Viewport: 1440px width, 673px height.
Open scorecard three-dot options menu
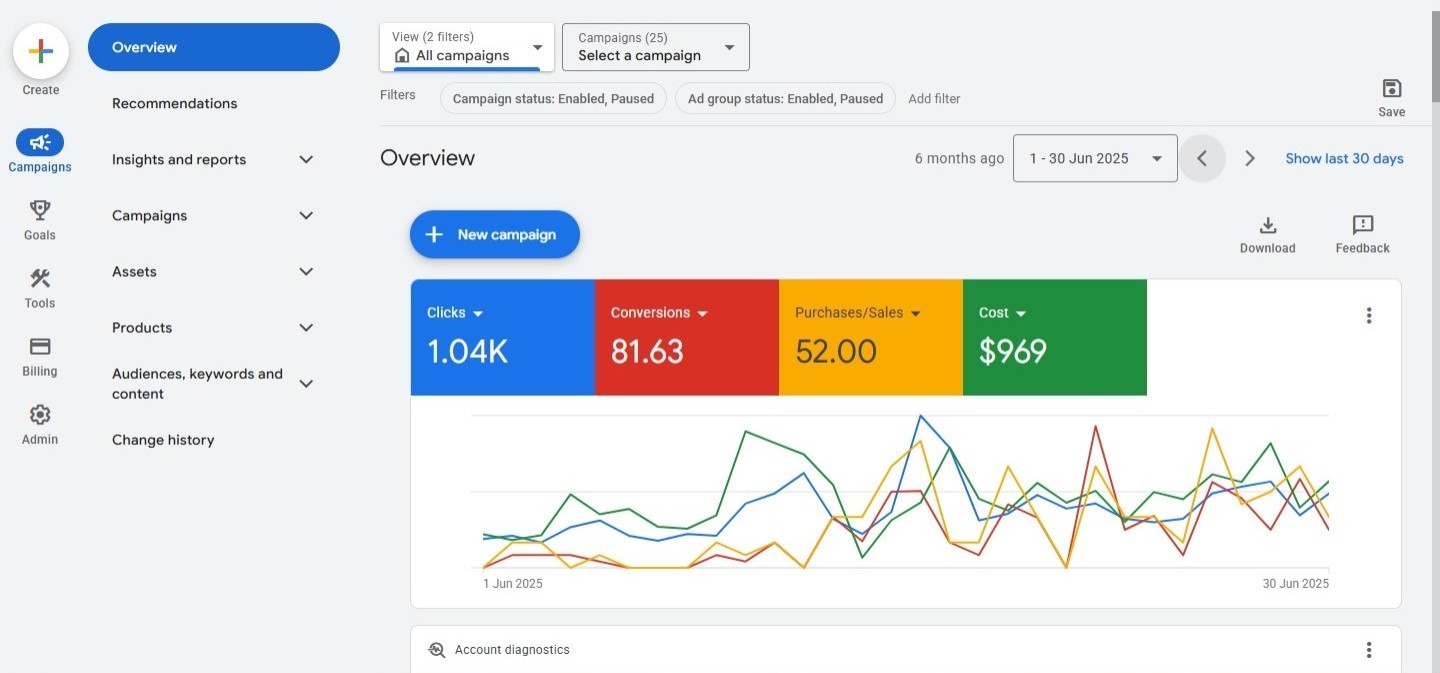tap(1368, 316)
